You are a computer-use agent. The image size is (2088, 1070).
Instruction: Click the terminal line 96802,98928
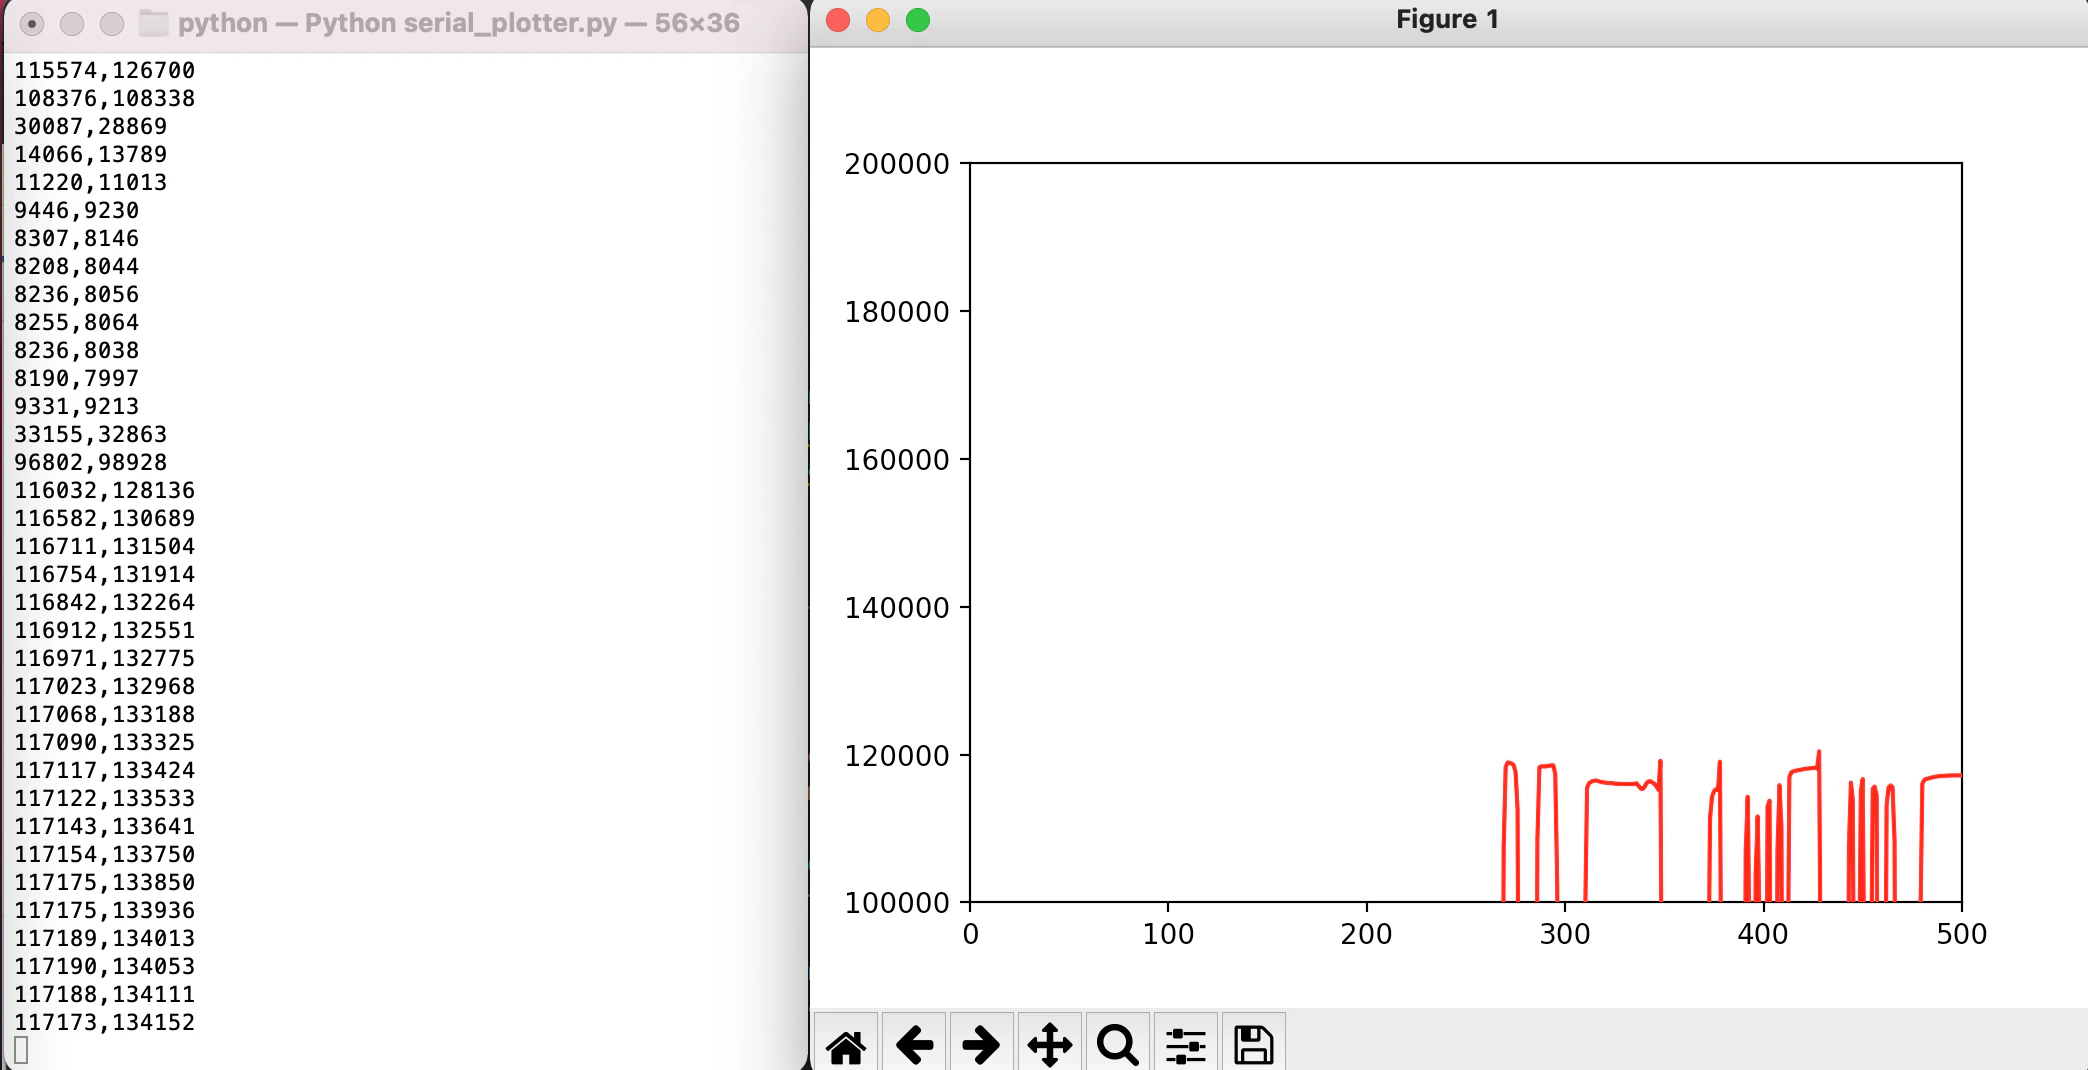pyautogui.click(x=90, y=462)
